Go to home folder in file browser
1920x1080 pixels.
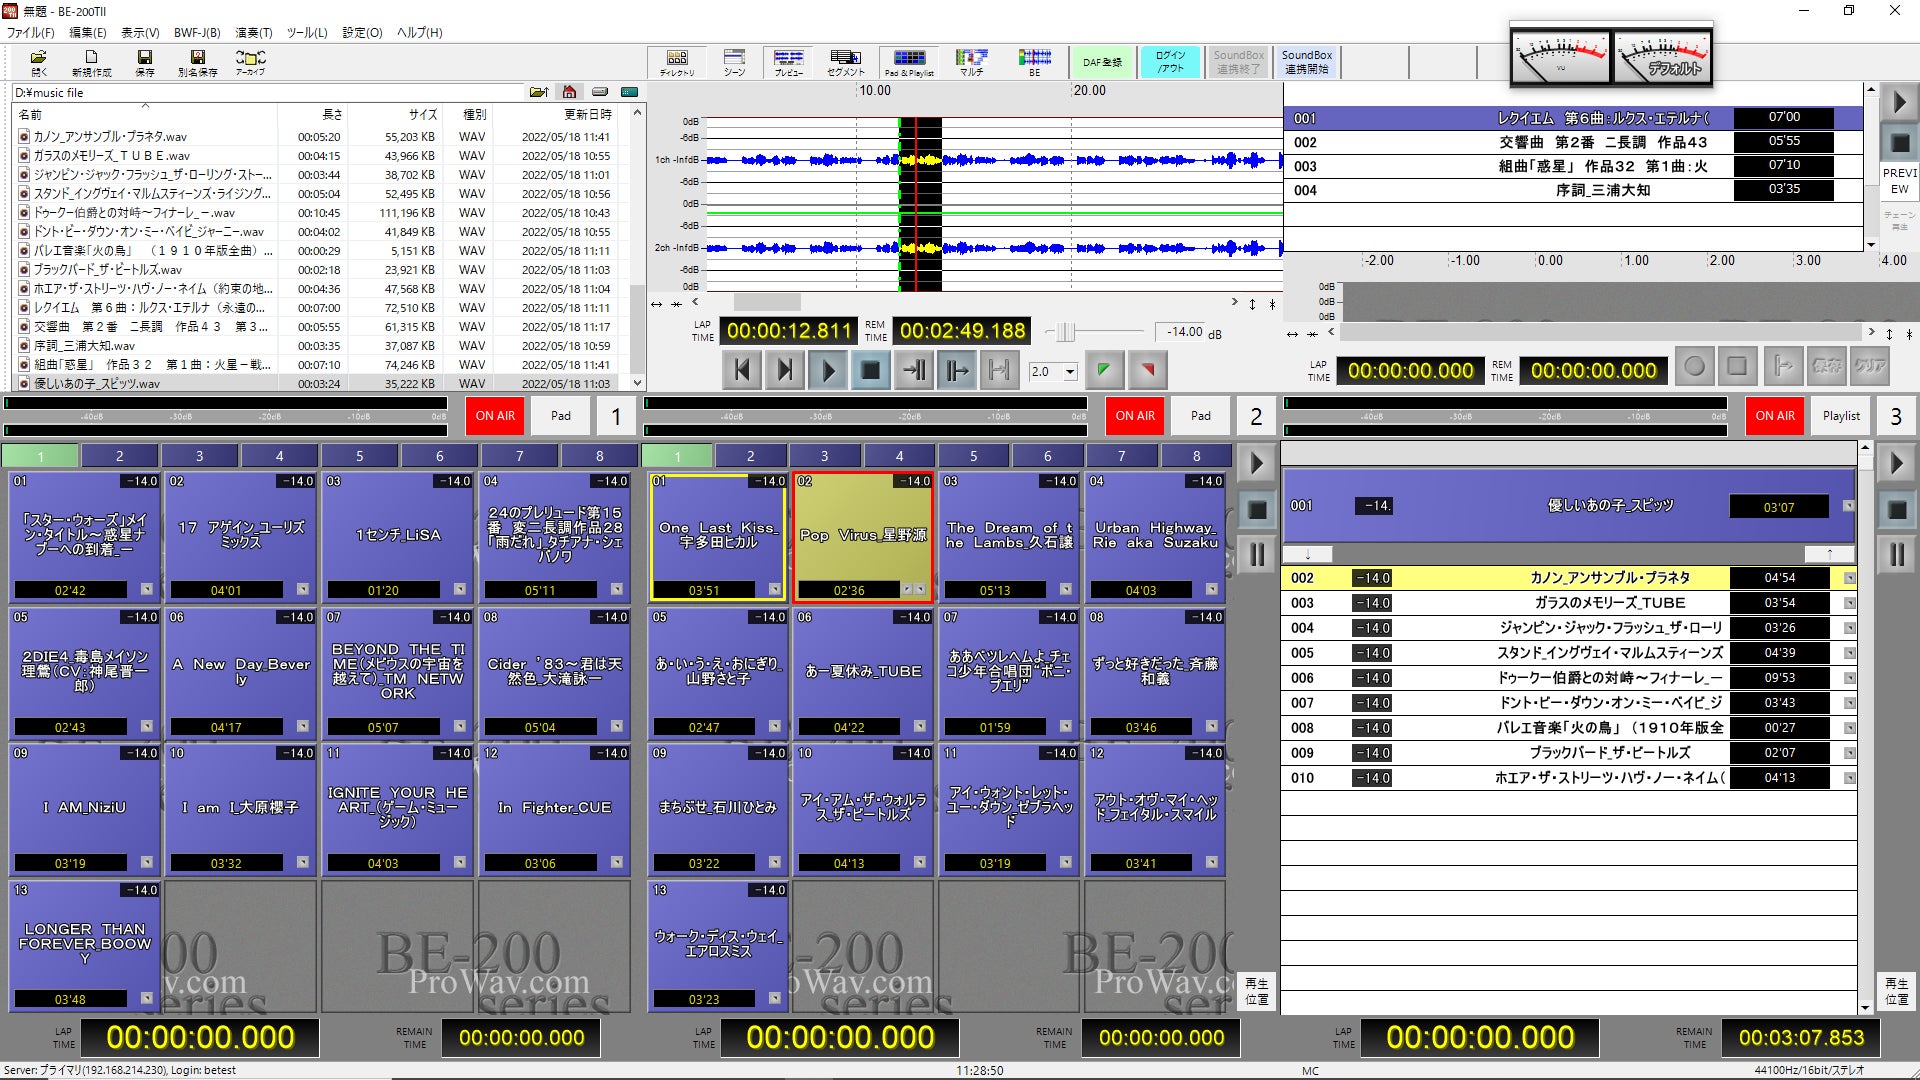pyautogui.click(x=569, y=92)
